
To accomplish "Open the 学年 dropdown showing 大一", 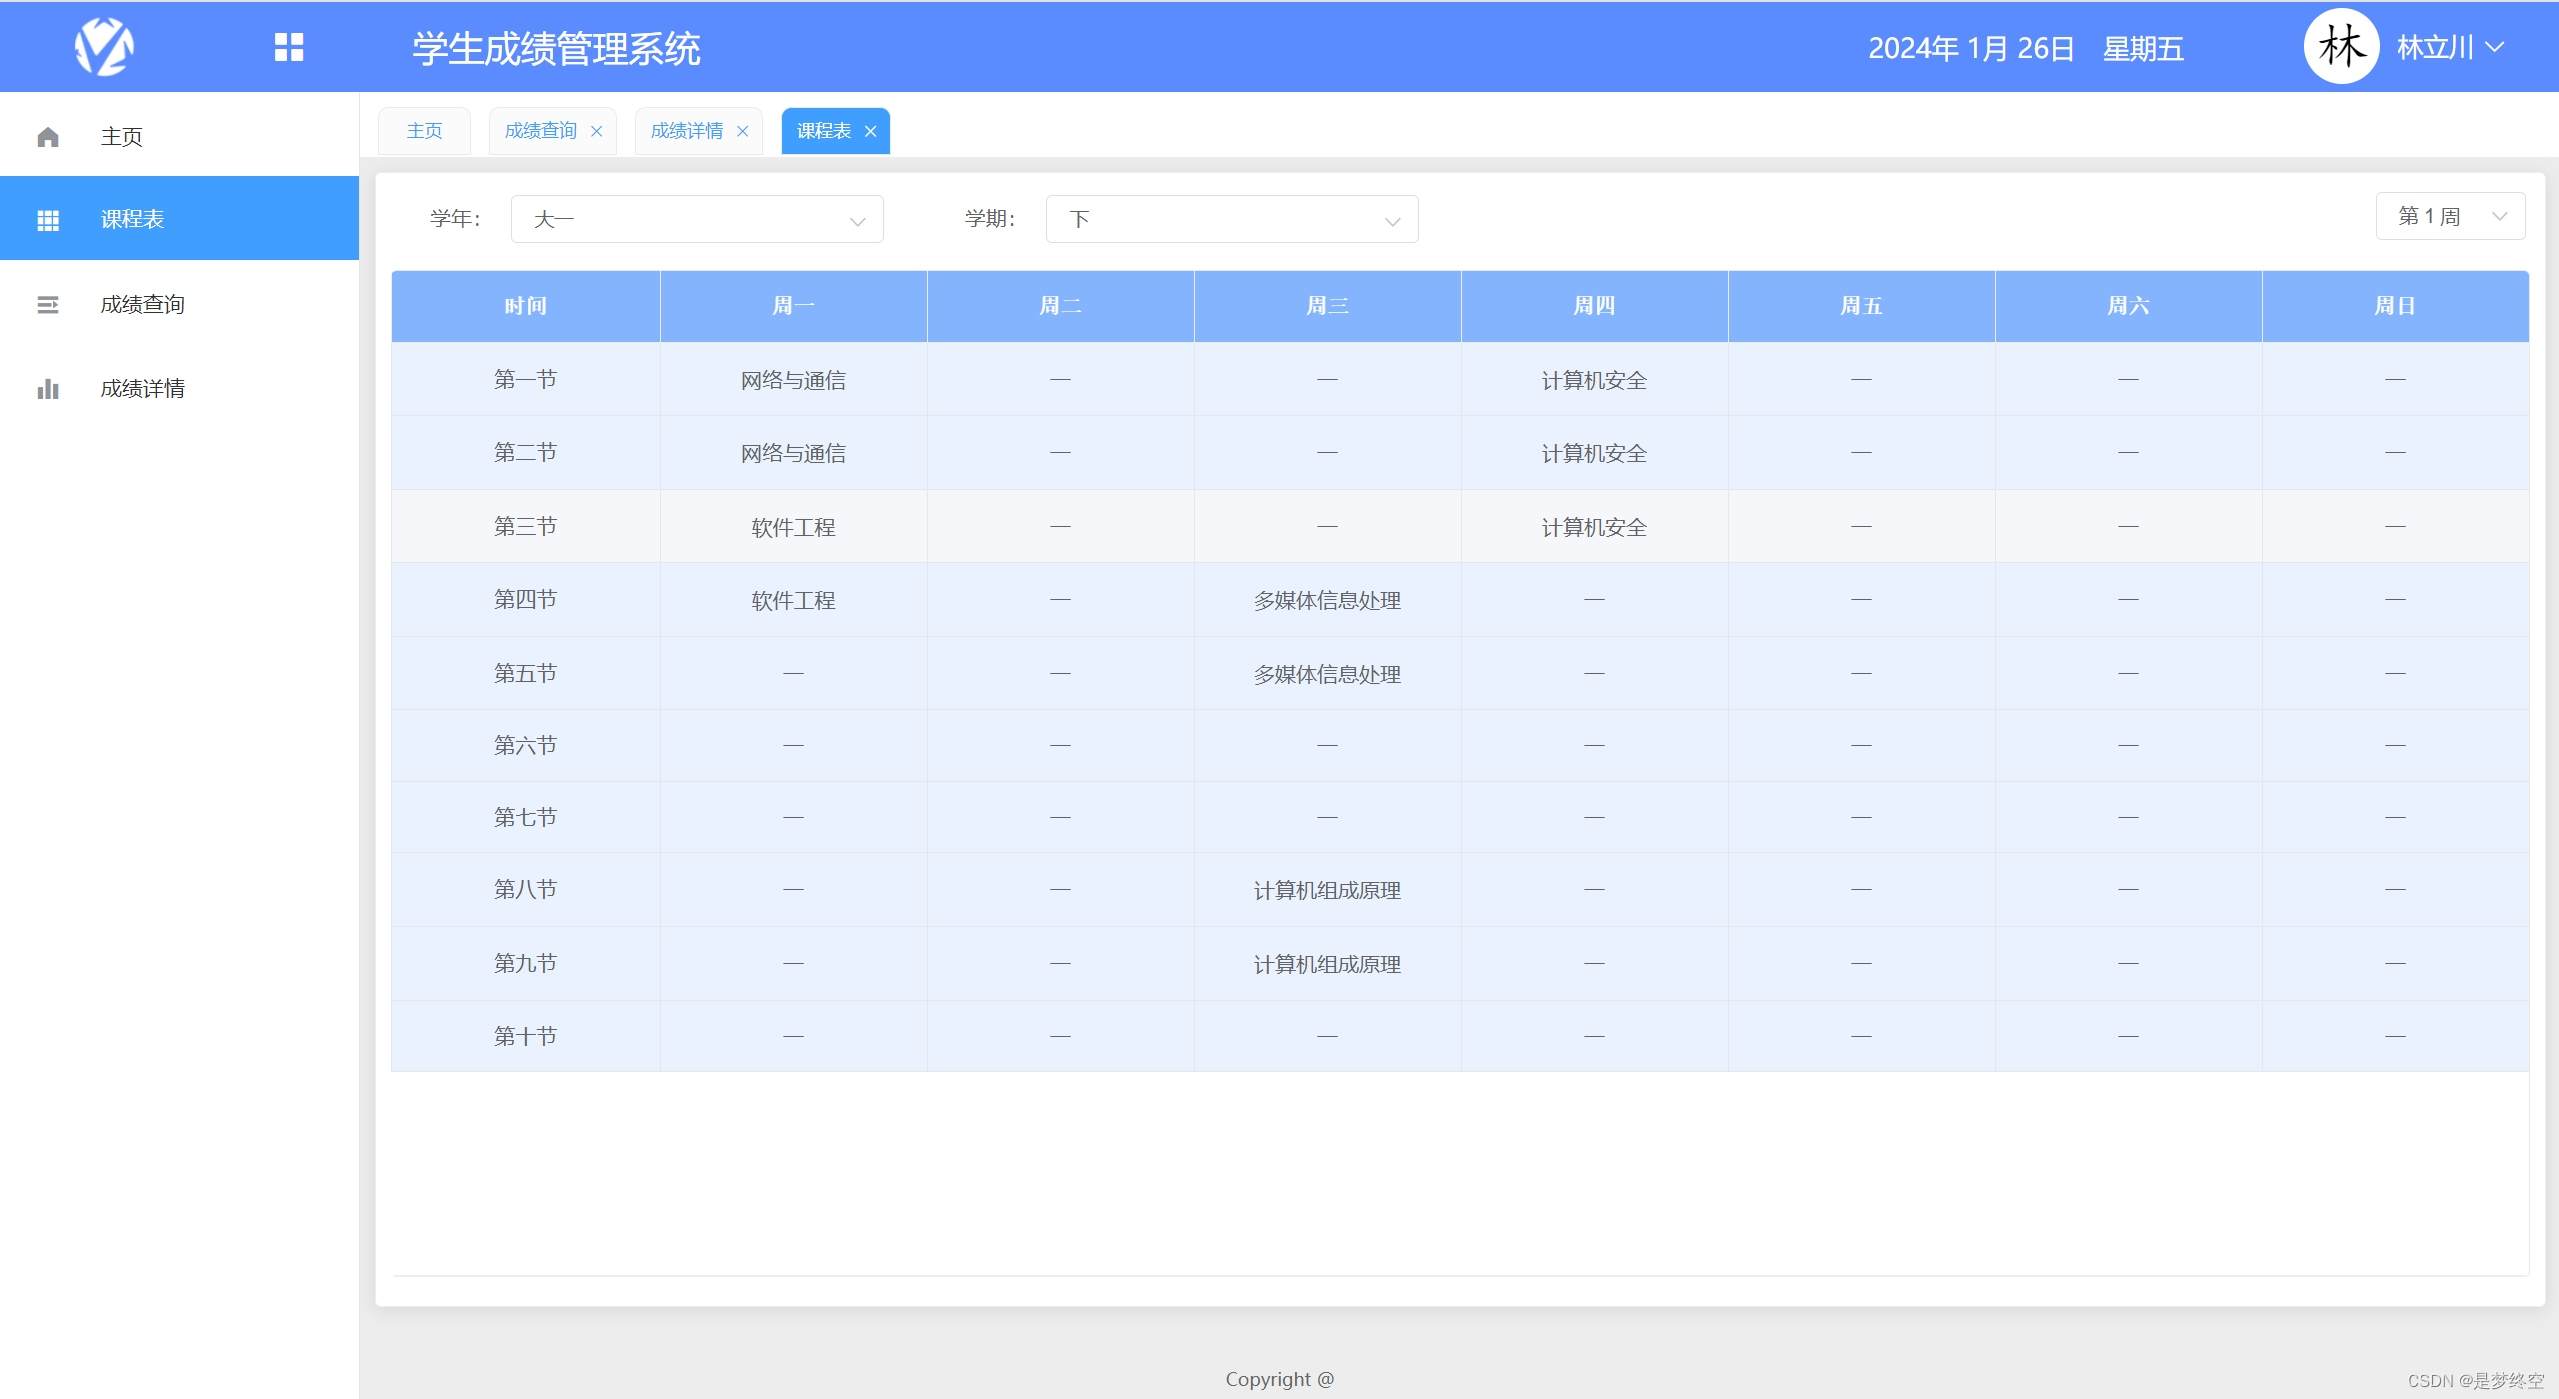I will pyautogui.click(x=697, y=218).
